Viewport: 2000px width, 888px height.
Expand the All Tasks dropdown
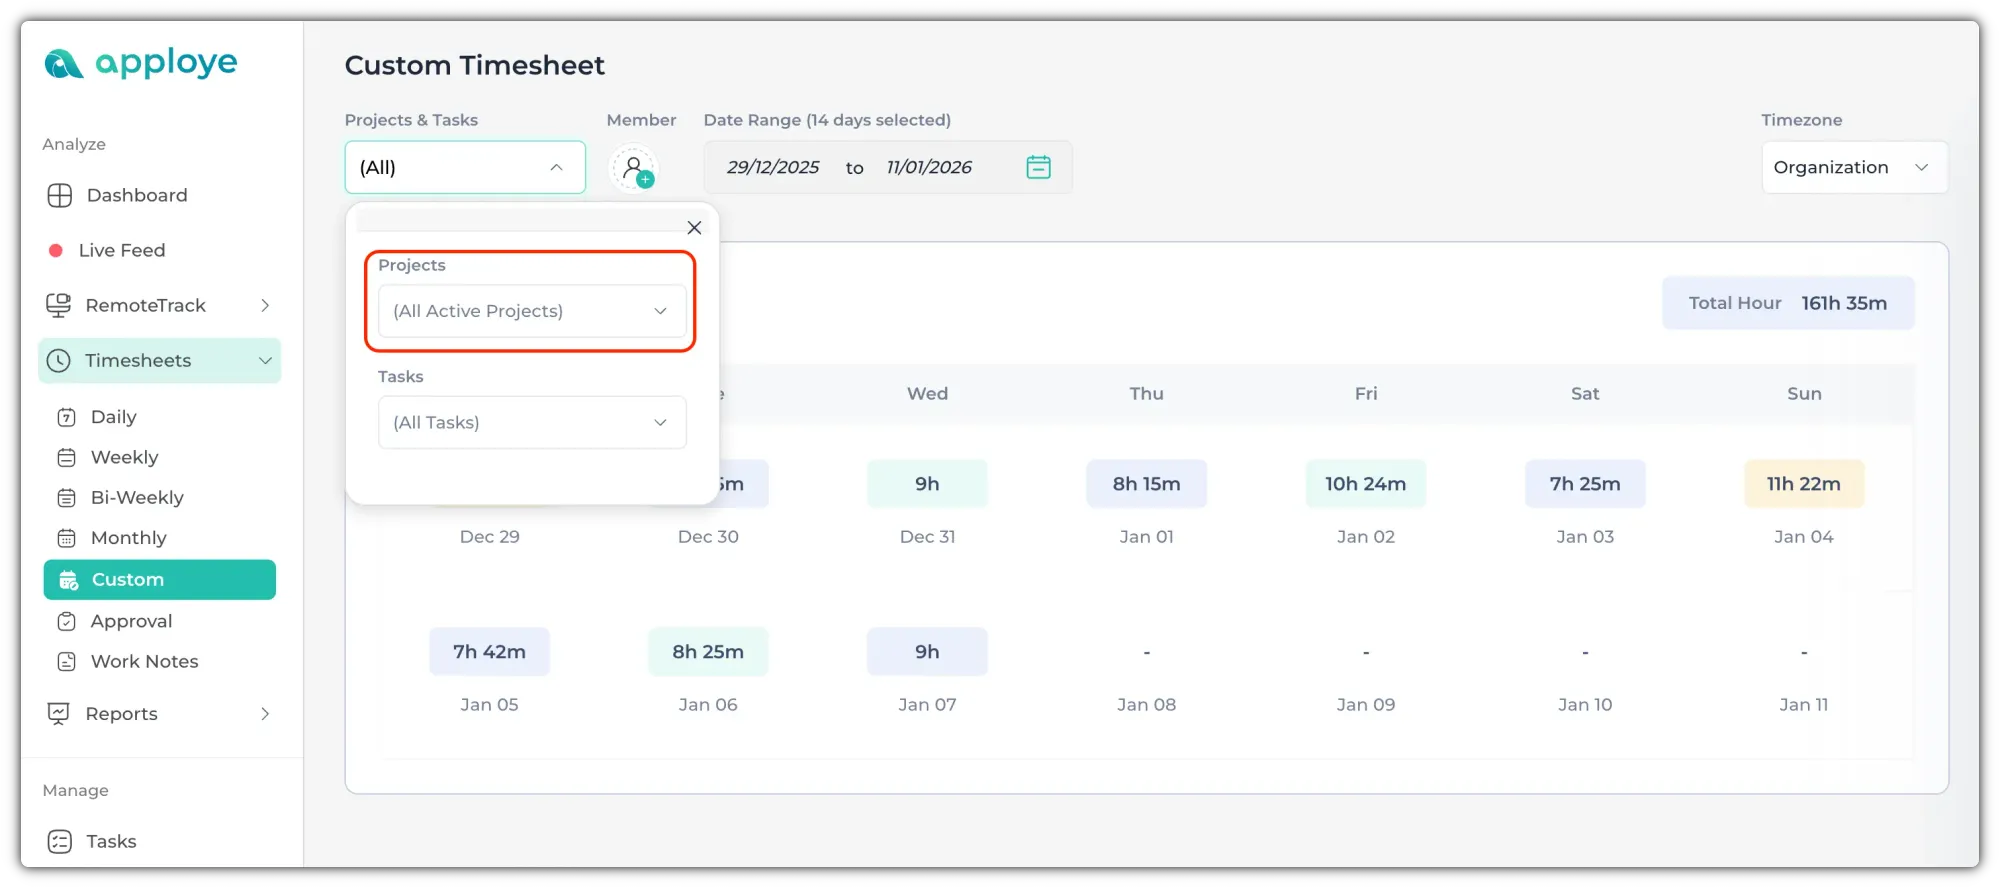[x=532, y=423]
